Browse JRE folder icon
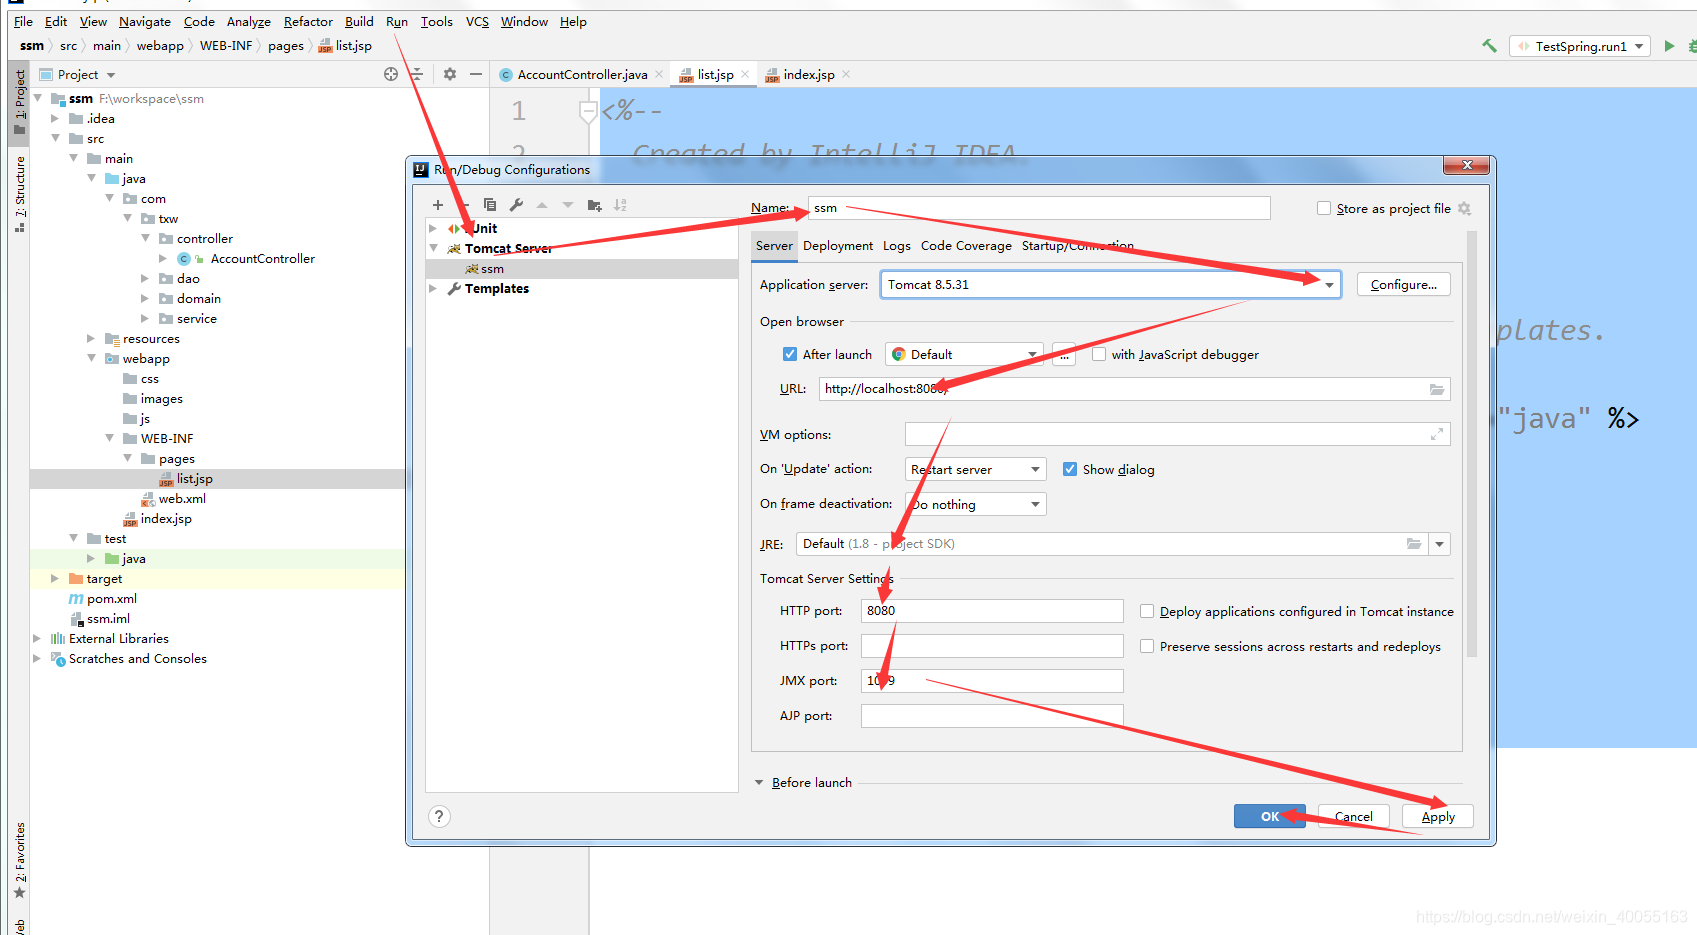Image resolution: width=1697 pixels, height=935 pixels. [x=1414, y=544]
